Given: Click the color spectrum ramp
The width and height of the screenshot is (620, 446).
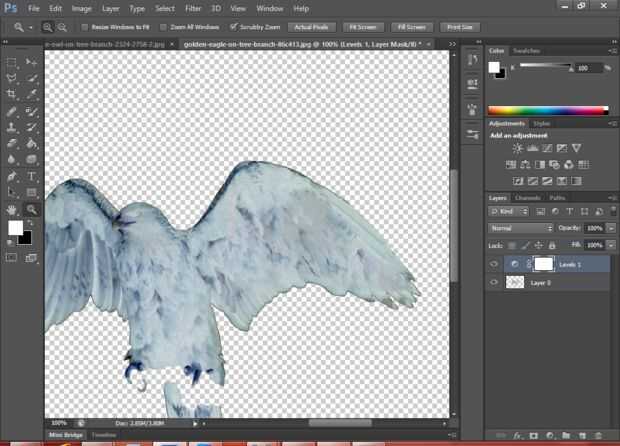Looking at the screenshot, I should (548, 110).
